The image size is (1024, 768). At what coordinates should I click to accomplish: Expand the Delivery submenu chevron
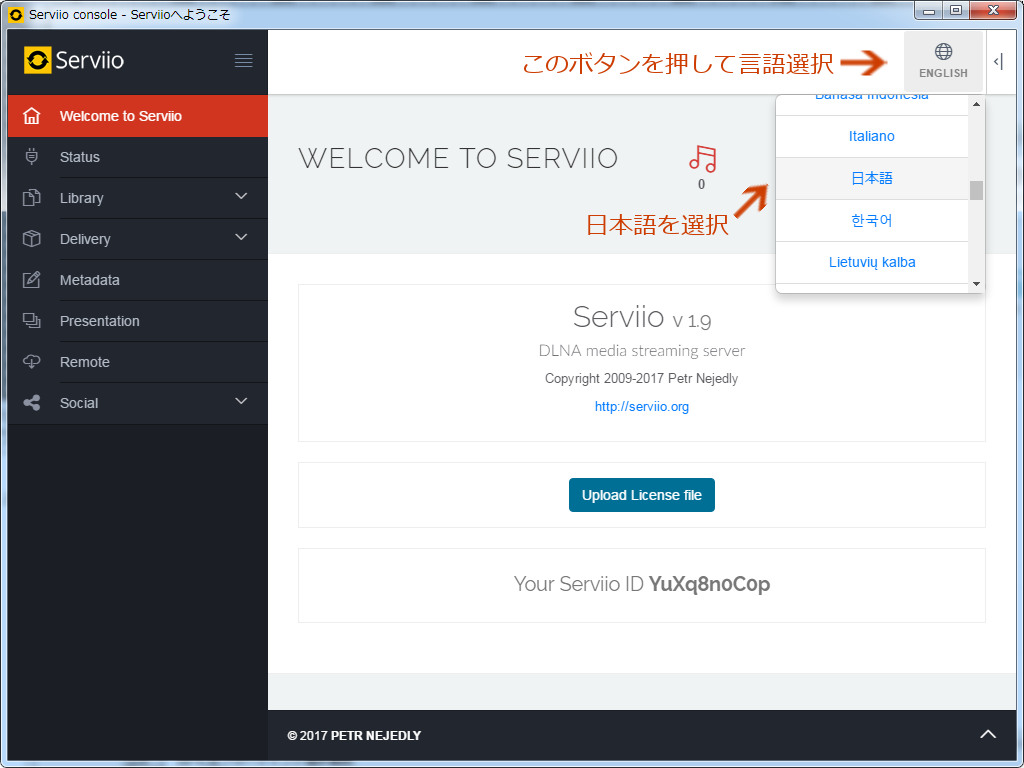[241, 238]
